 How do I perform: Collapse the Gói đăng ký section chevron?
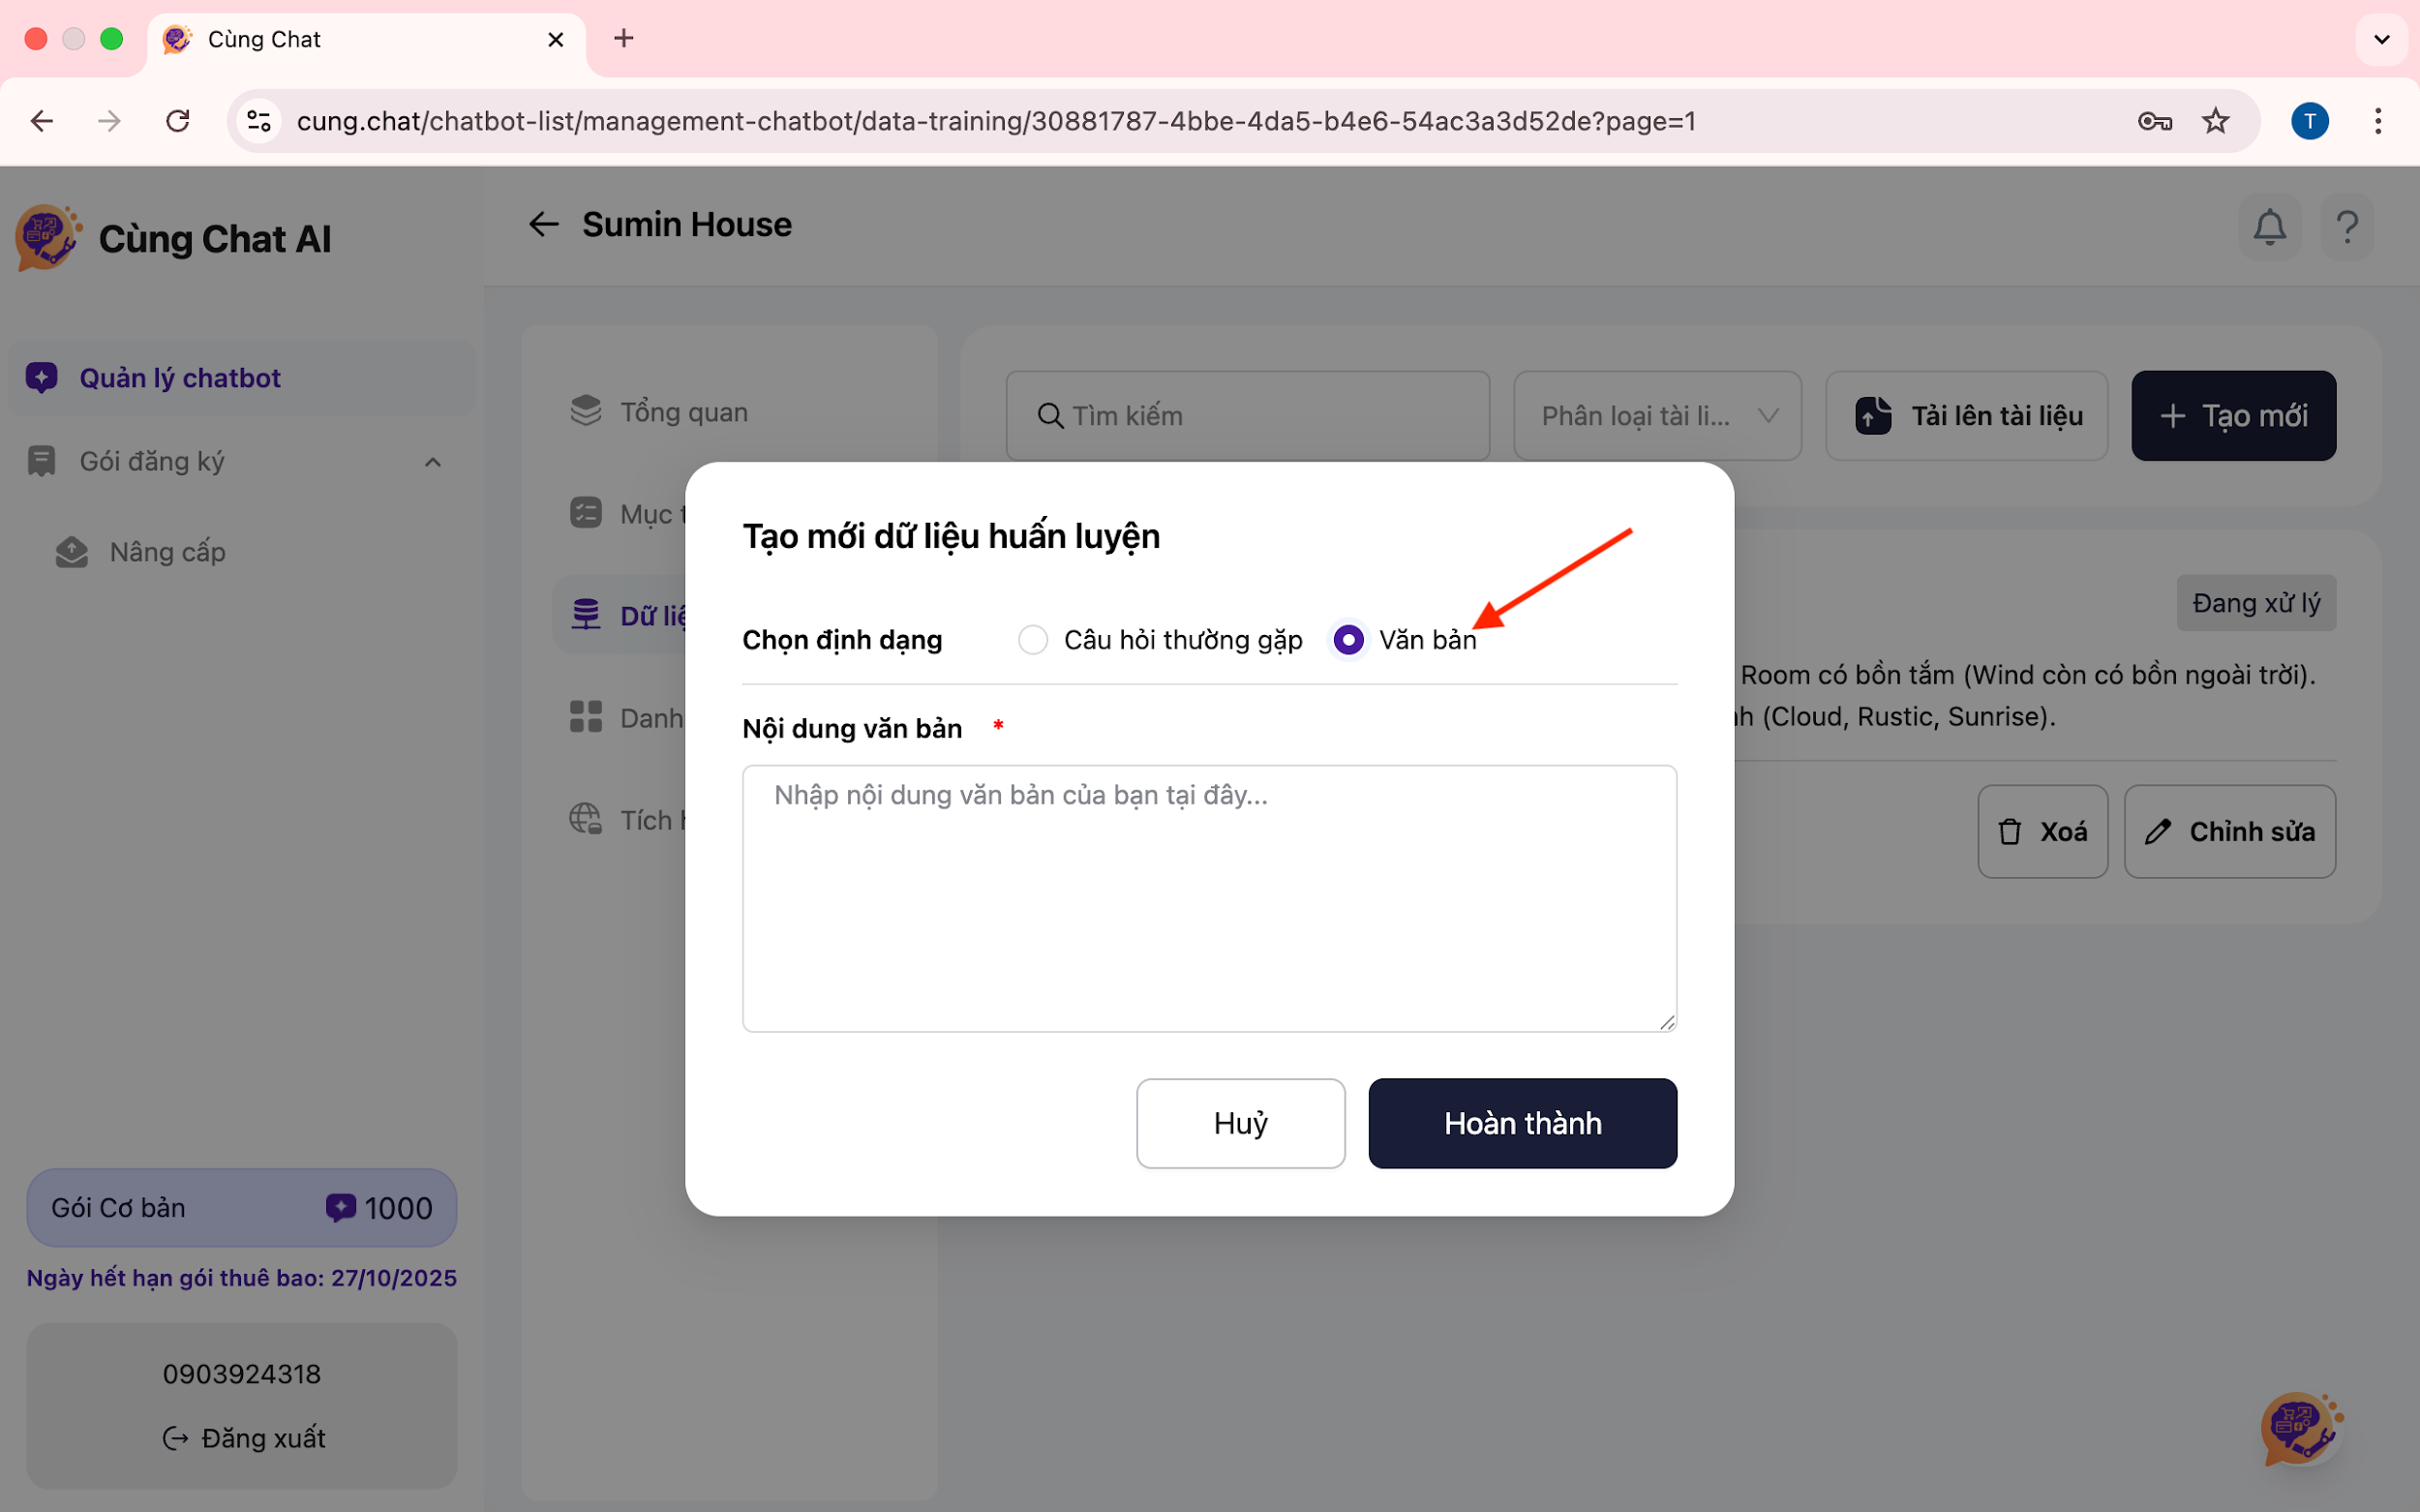pyautogui.click(x=432, y=462)
